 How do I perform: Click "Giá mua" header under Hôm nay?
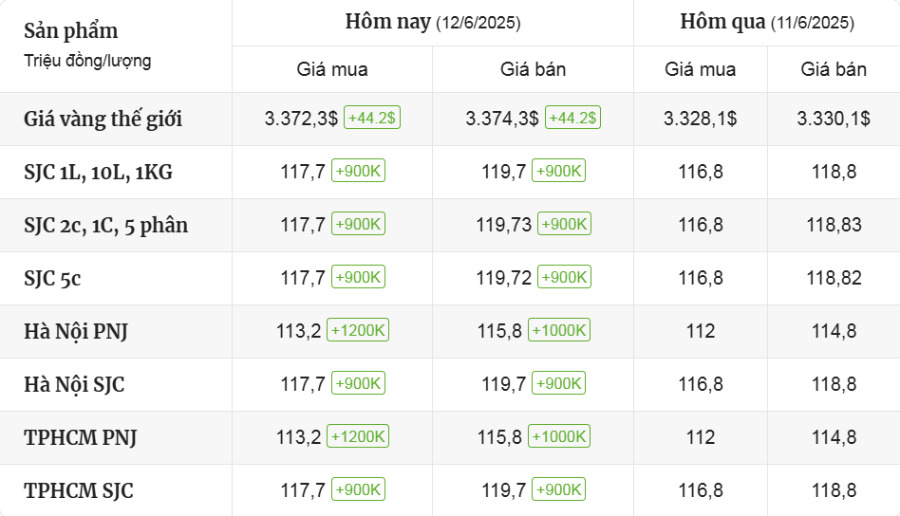(x=332, y=69)
